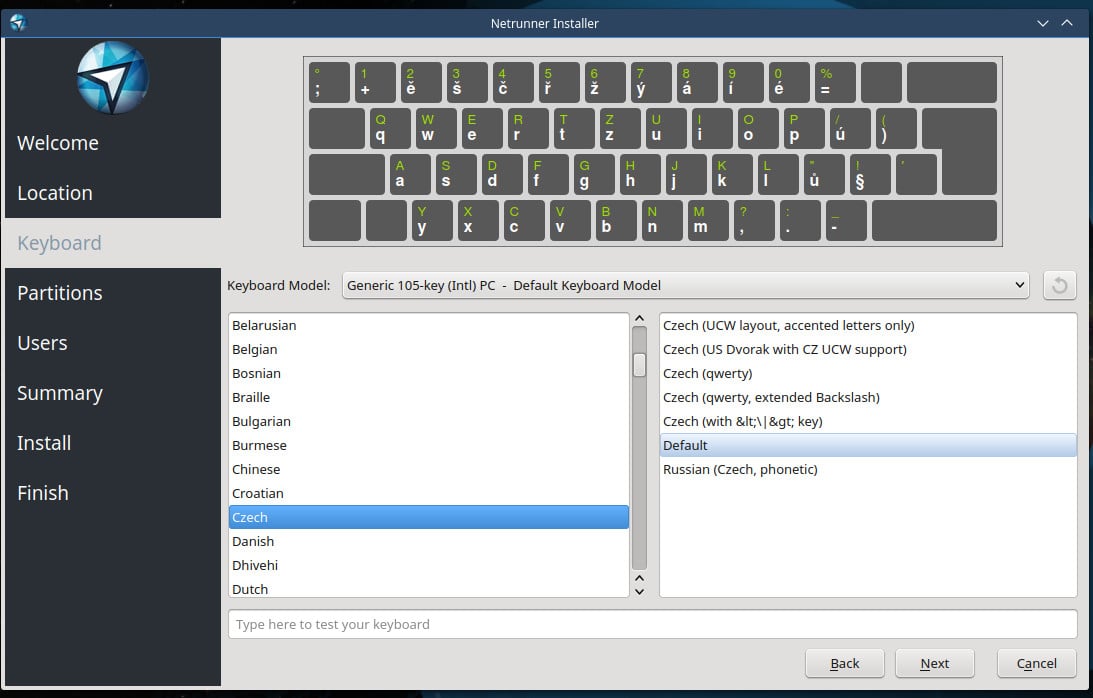Select Czech in the language list
Image resolution: width=1093 pixels, height=698 pixels.
click(x=429, y=517)
